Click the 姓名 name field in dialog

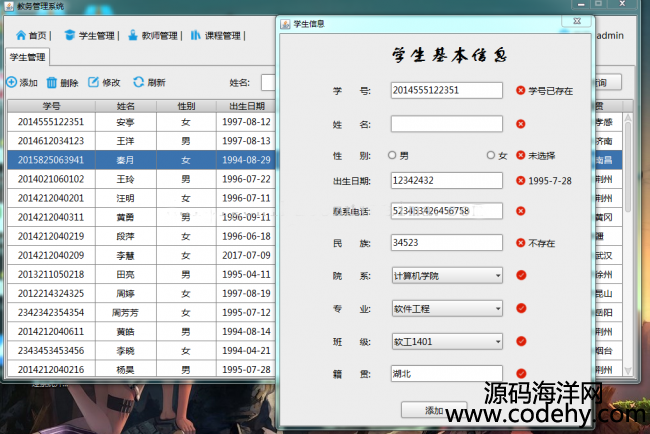coord(446,124)
